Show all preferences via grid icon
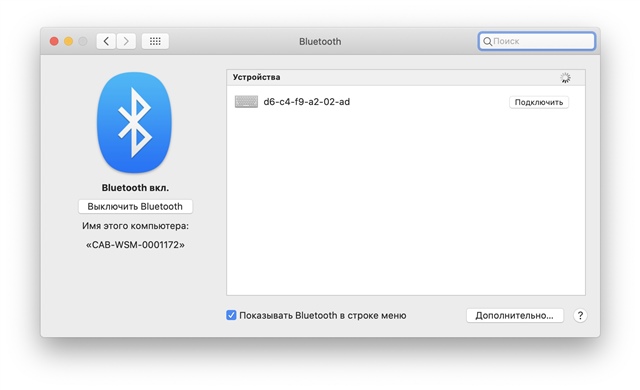Screen dimensions: 640x390 pos(155,41)
